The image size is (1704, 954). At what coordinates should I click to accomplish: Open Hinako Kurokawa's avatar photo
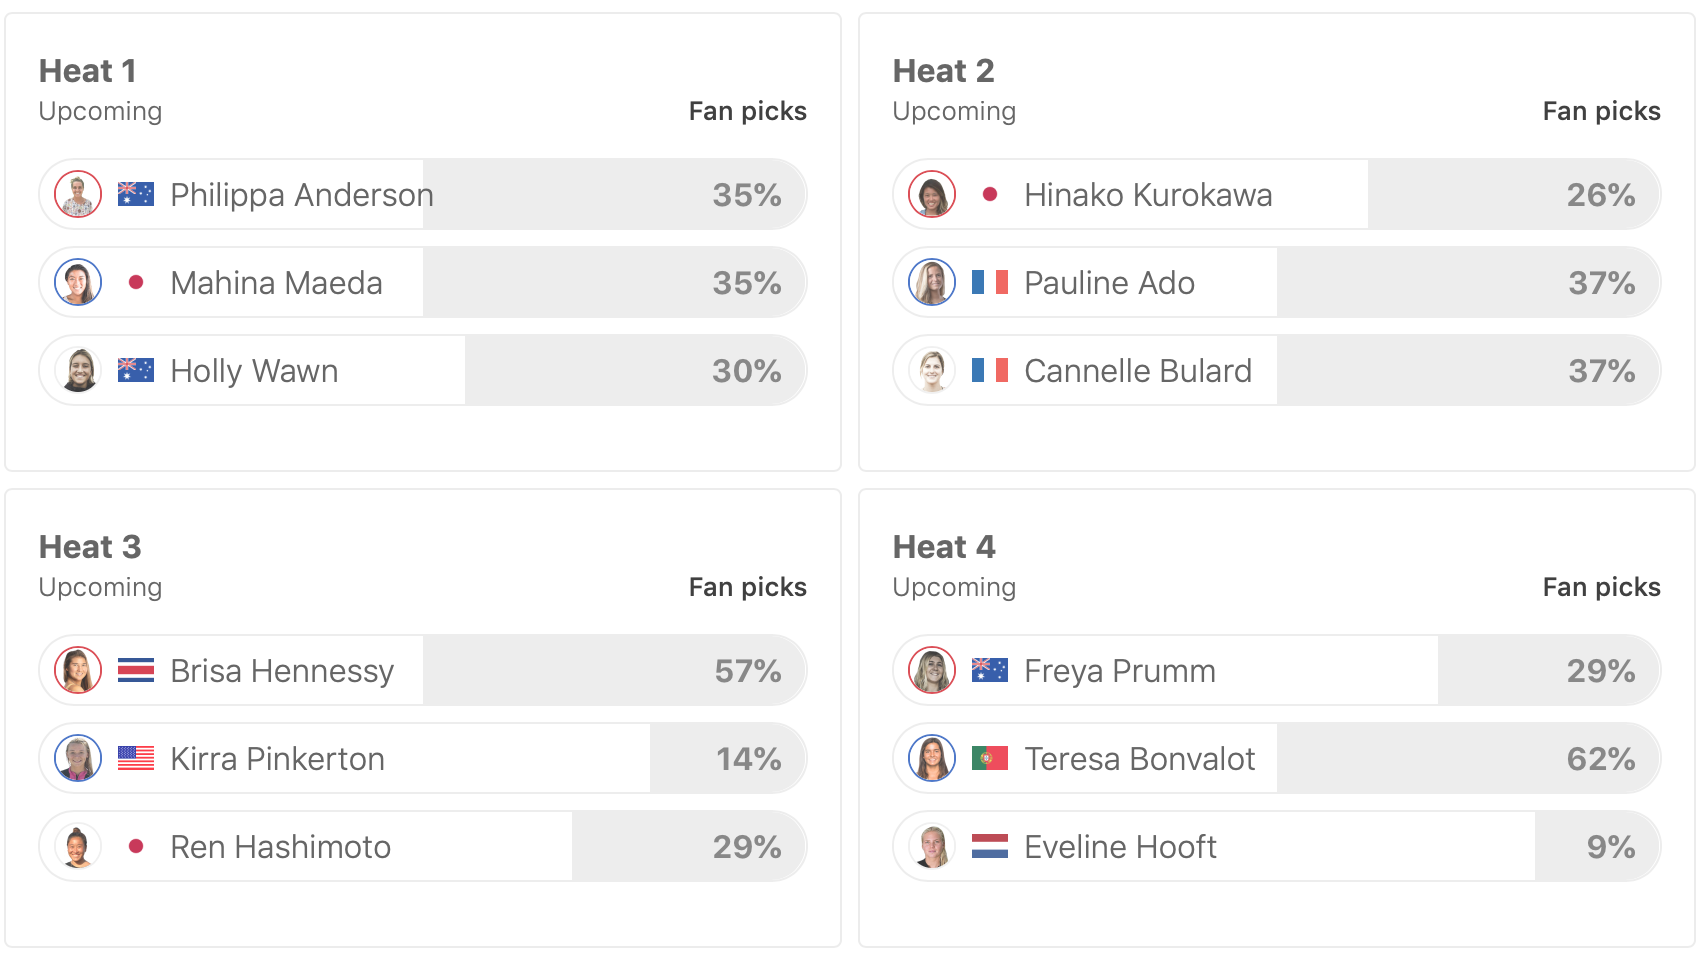tap(932, 194)
